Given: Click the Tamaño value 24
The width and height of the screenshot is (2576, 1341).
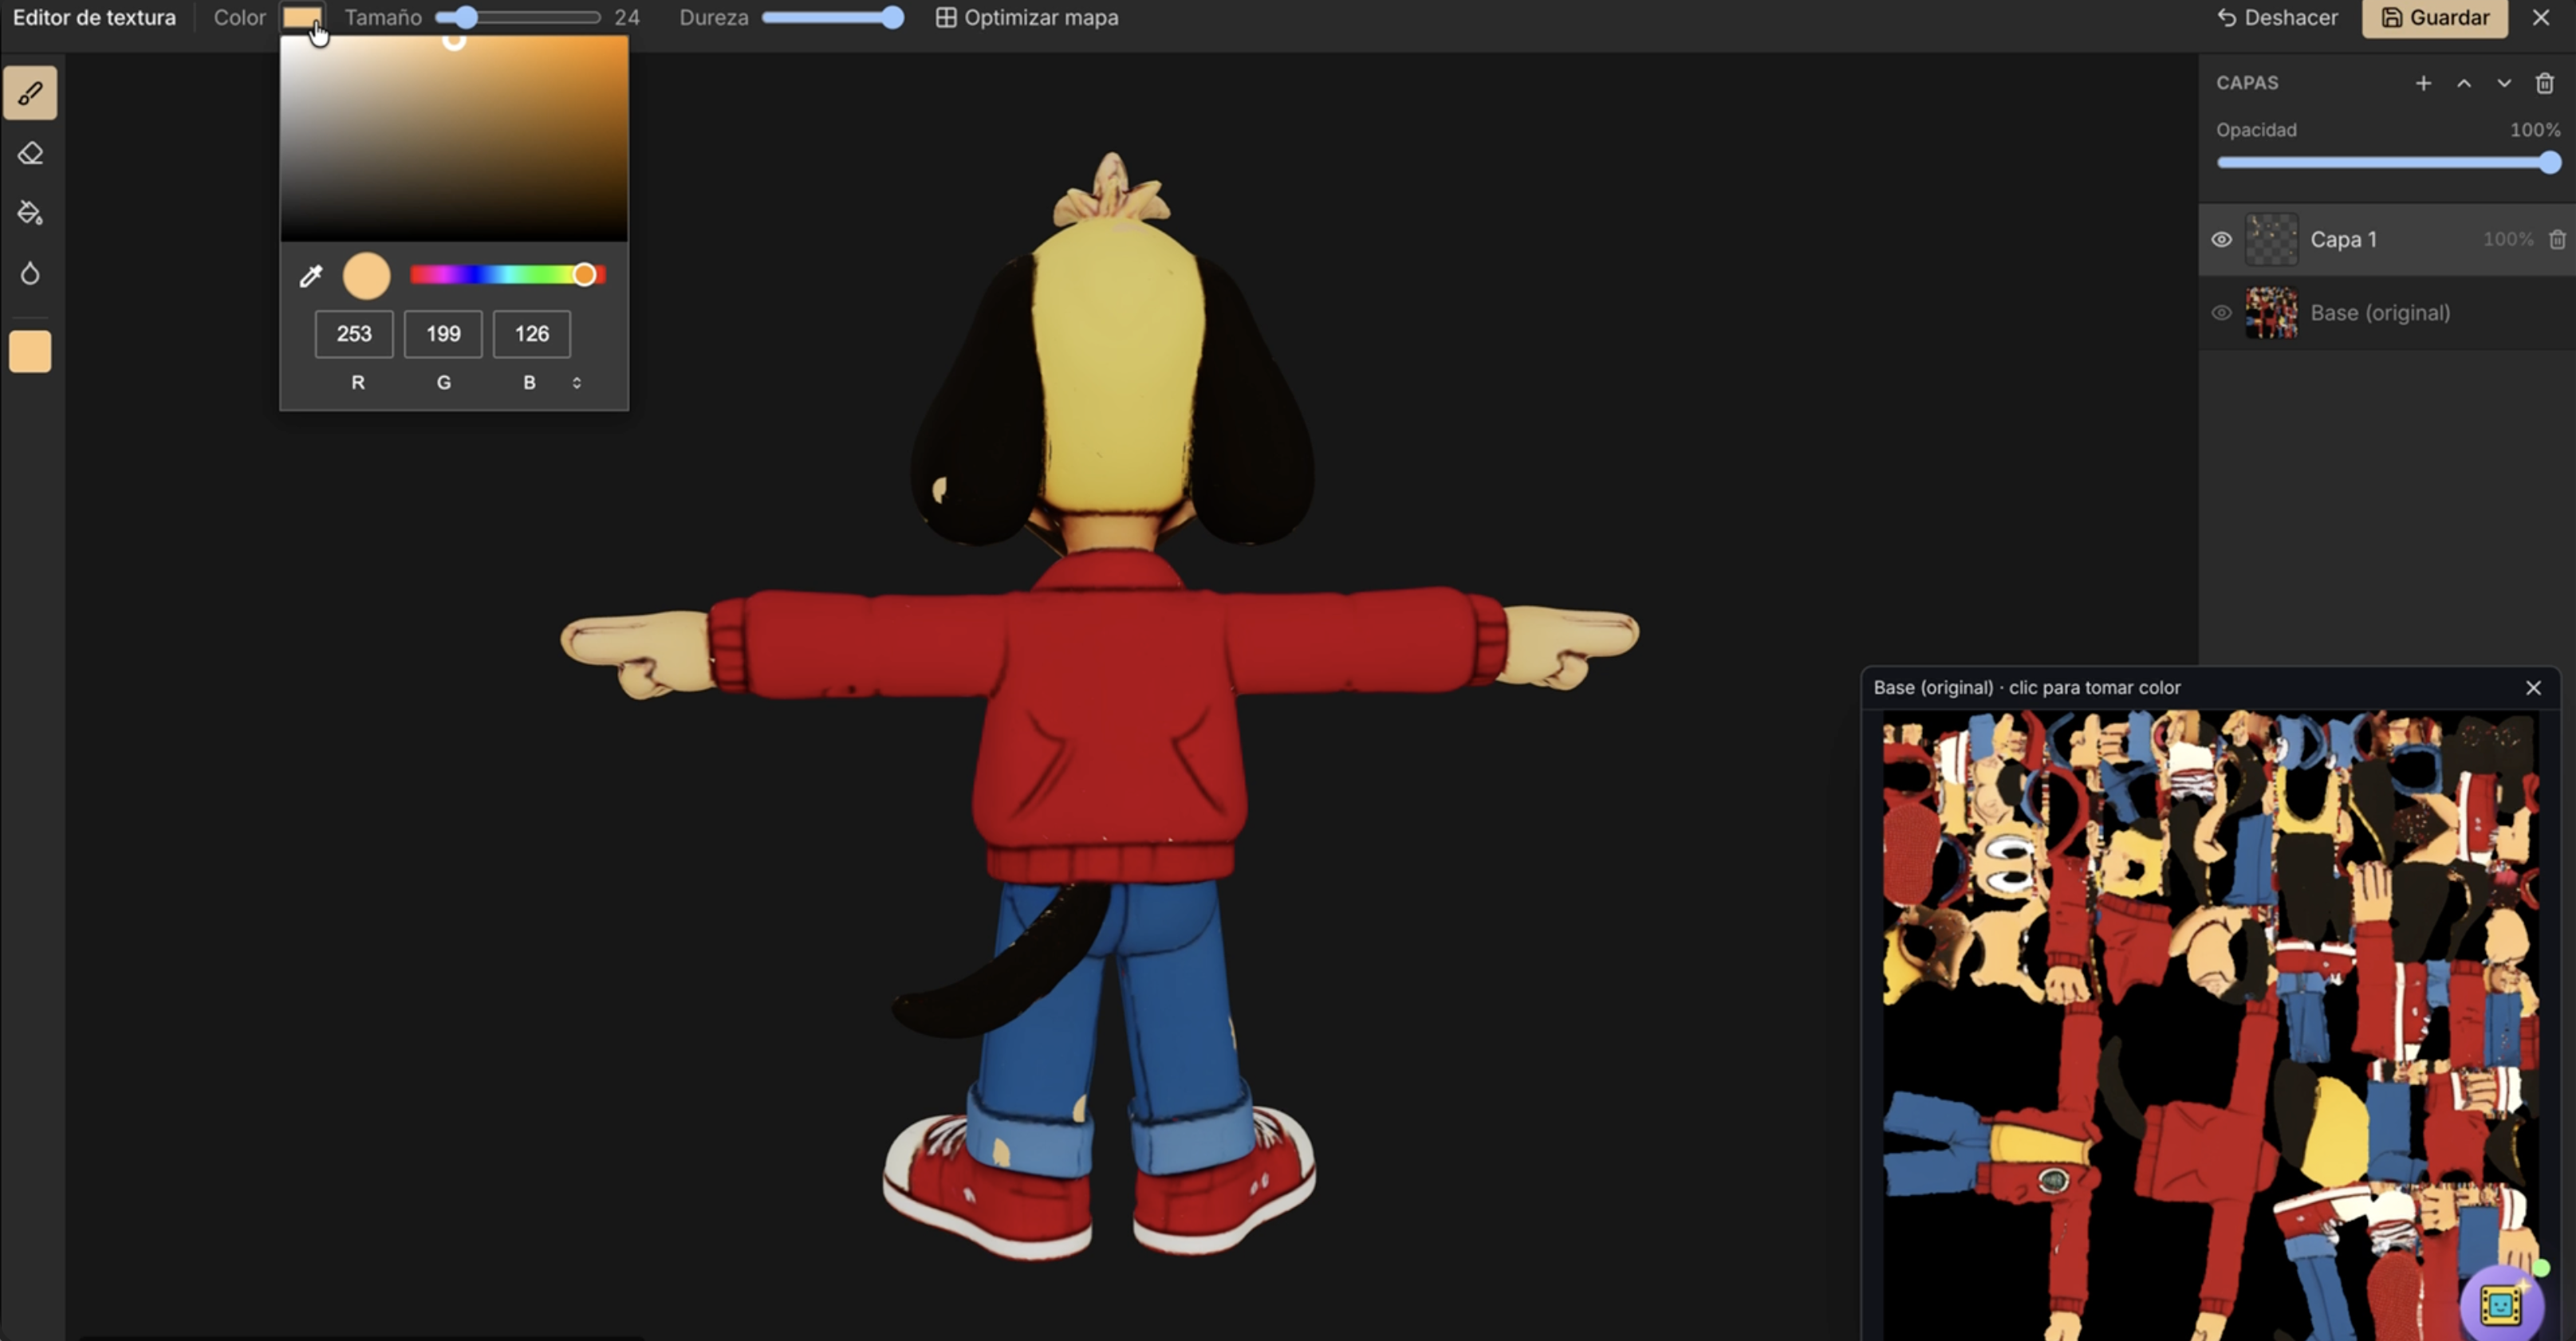Looking at the screenshot, I should tap(627, 17).
